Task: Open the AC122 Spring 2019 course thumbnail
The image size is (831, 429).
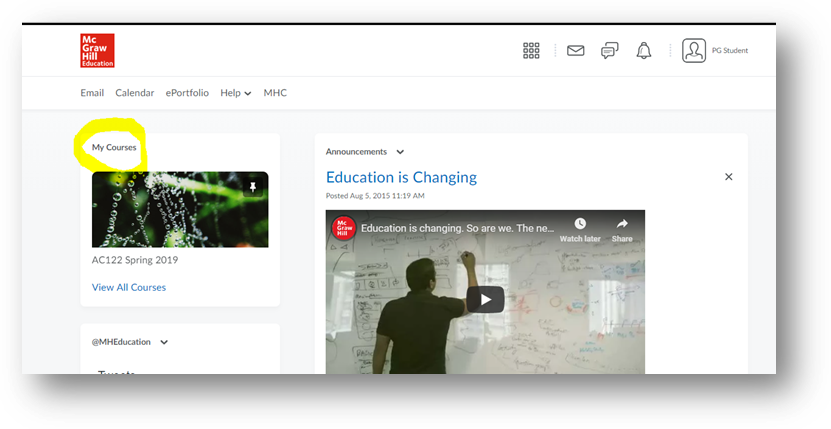Action: (x=180, y=209)
